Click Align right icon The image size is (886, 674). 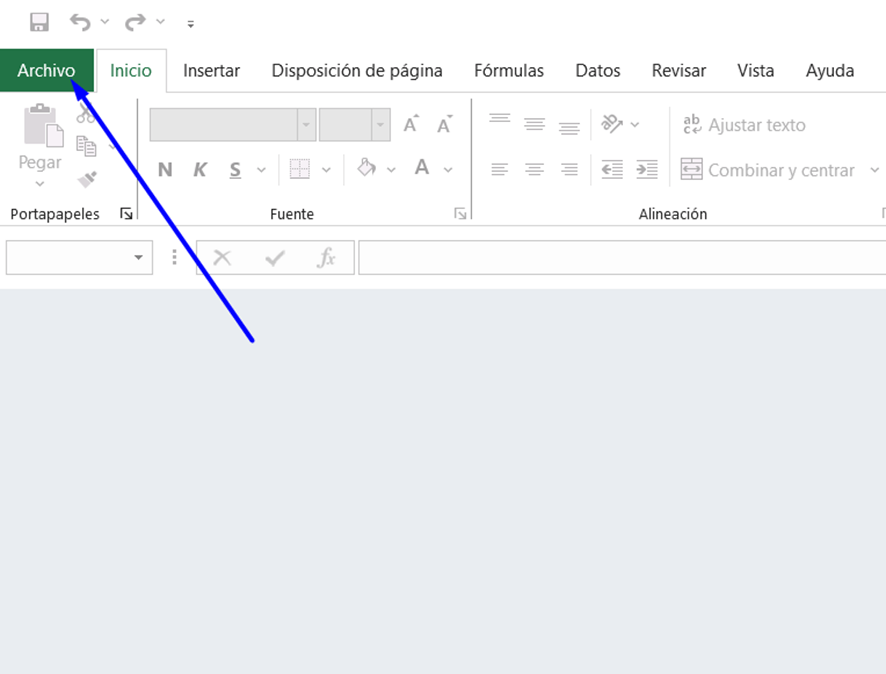coord(569,169)
